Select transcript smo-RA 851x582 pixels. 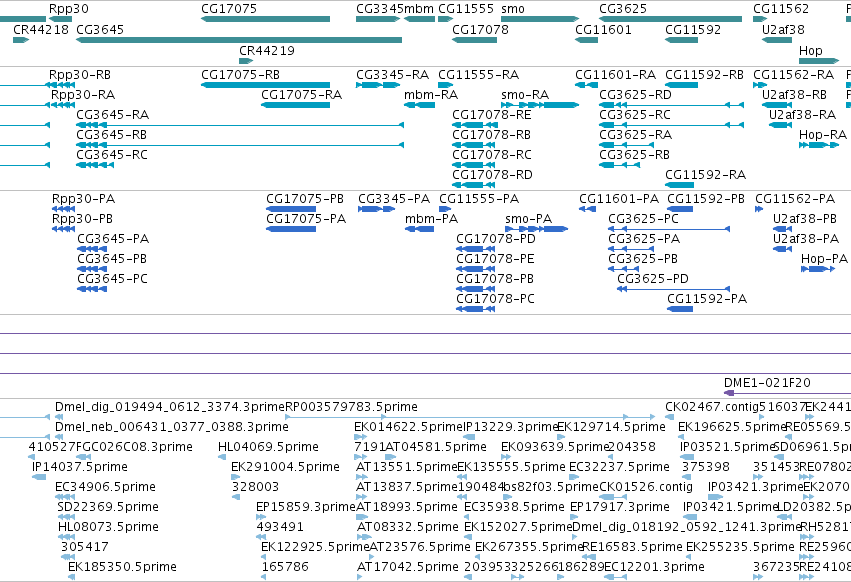pos(540,105)
